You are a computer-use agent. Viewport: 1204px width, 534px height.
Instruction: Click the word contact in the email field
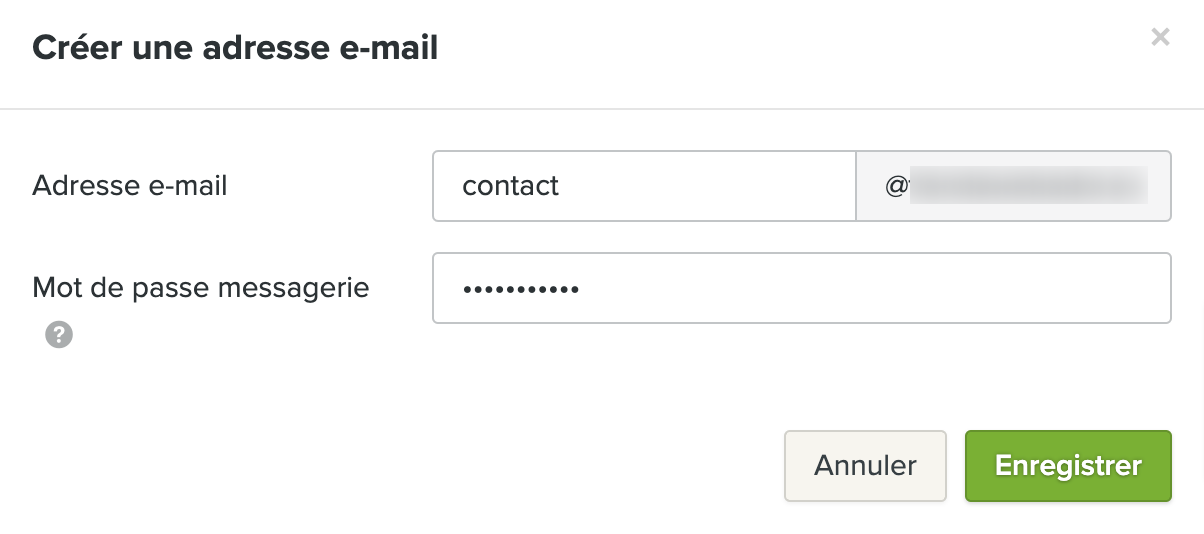[x=510, y=186]
